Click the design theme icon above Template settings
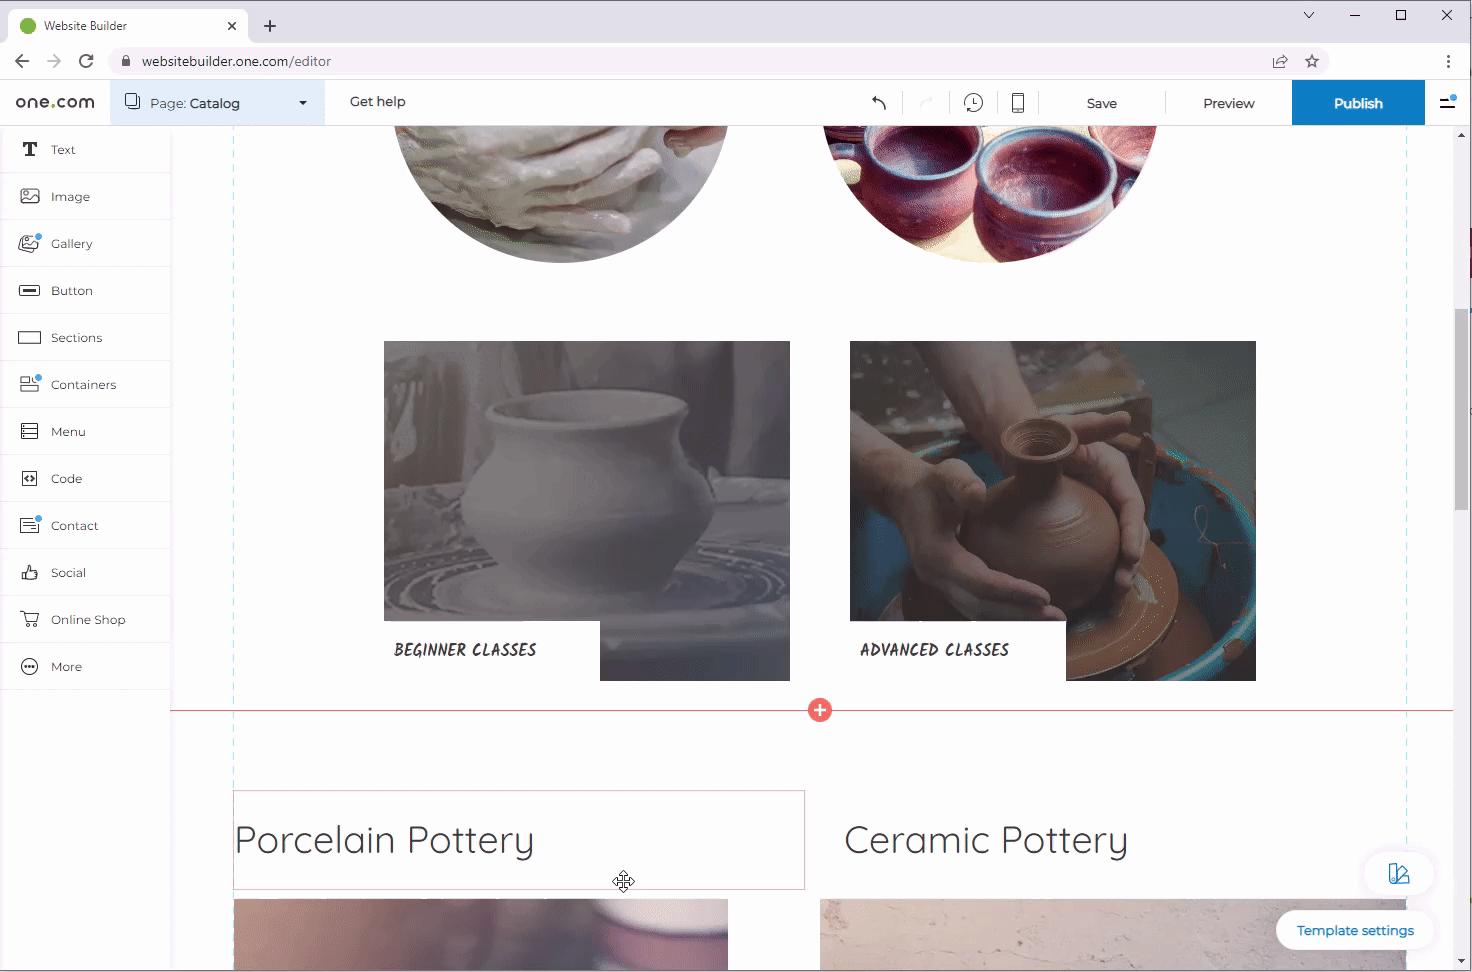This screenshot has height=972, width=1472. click(1399, 874)
